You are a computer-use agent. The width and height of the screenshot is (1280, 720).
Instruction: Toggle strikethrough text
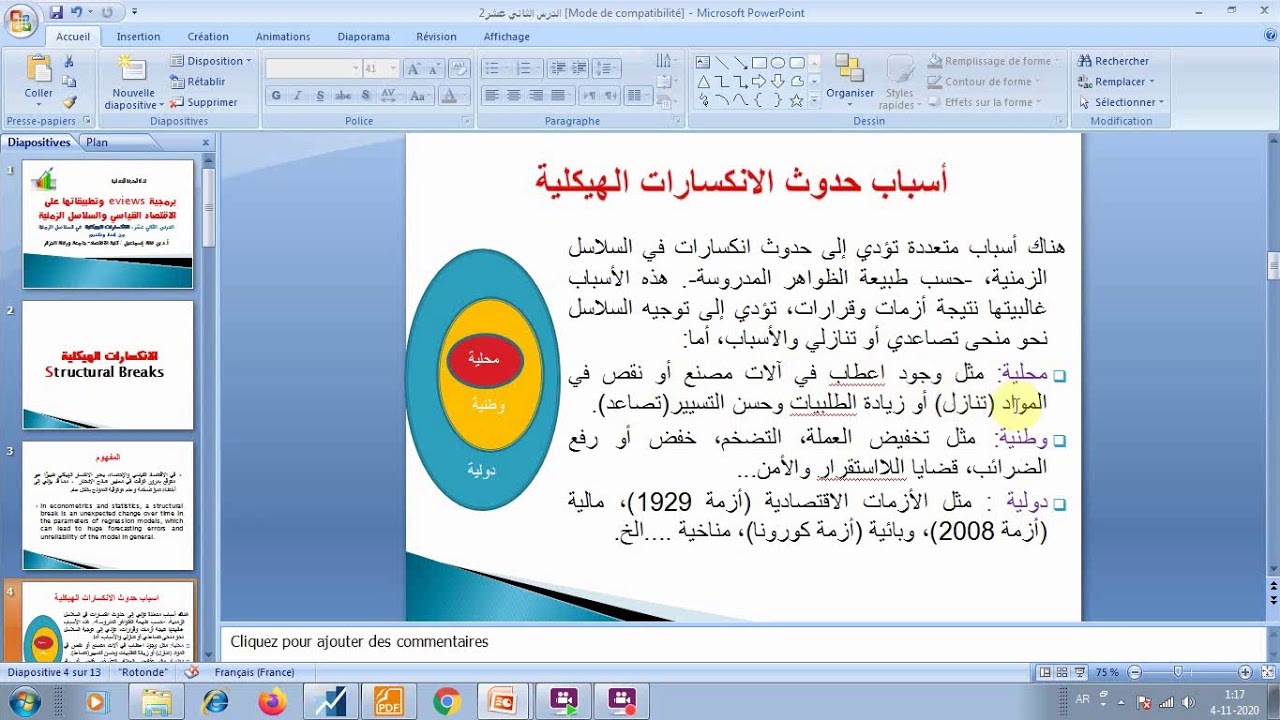coord(343,96)
